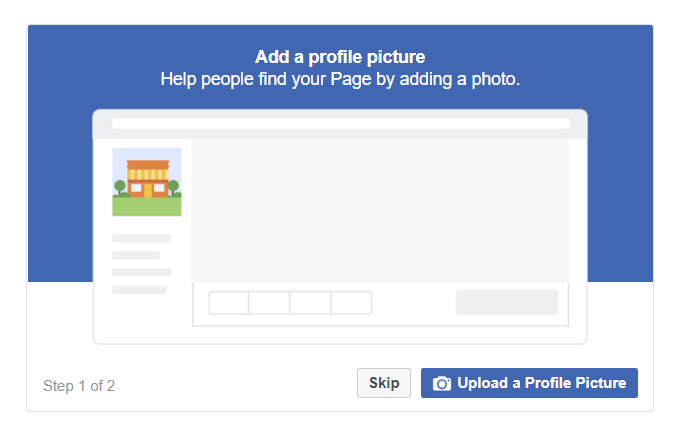Click the third tab box in mockup

tap(310, 303)
